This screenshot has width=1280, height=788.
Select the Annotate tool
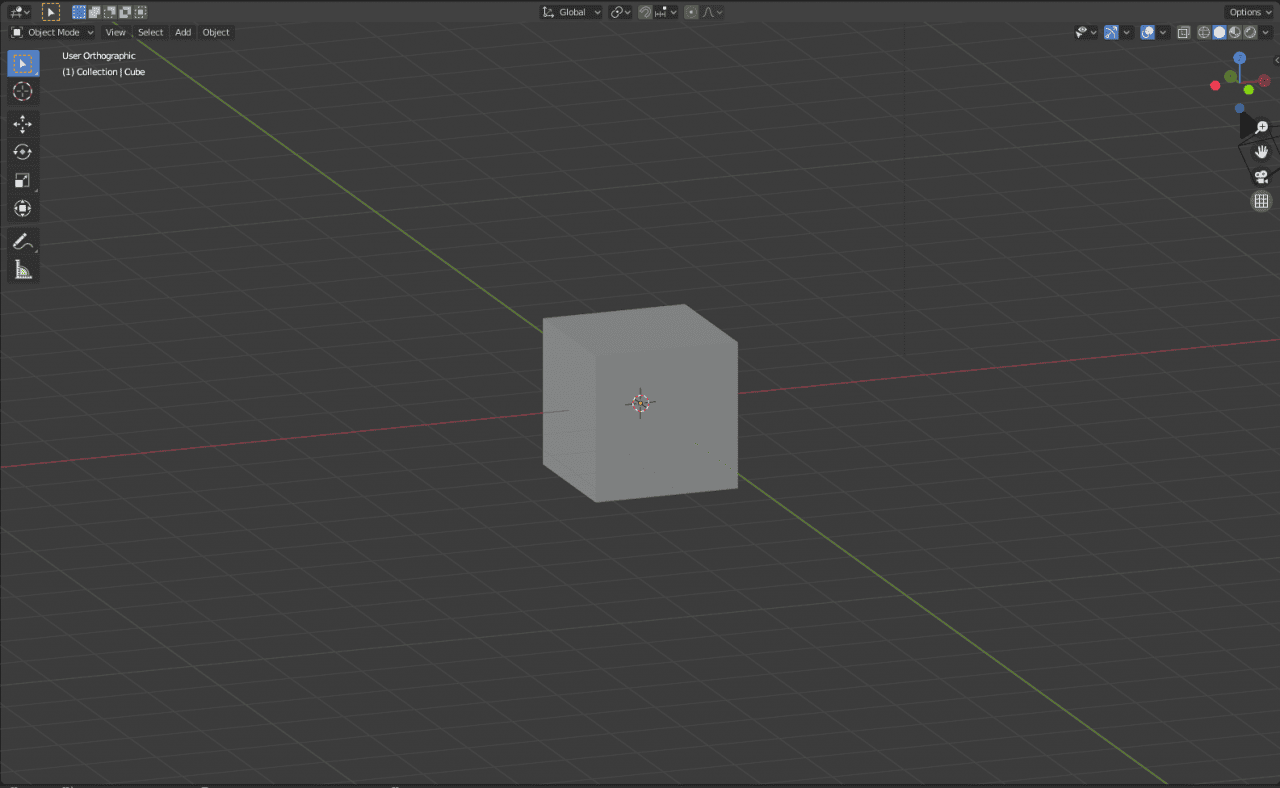(x=23, y=241)
